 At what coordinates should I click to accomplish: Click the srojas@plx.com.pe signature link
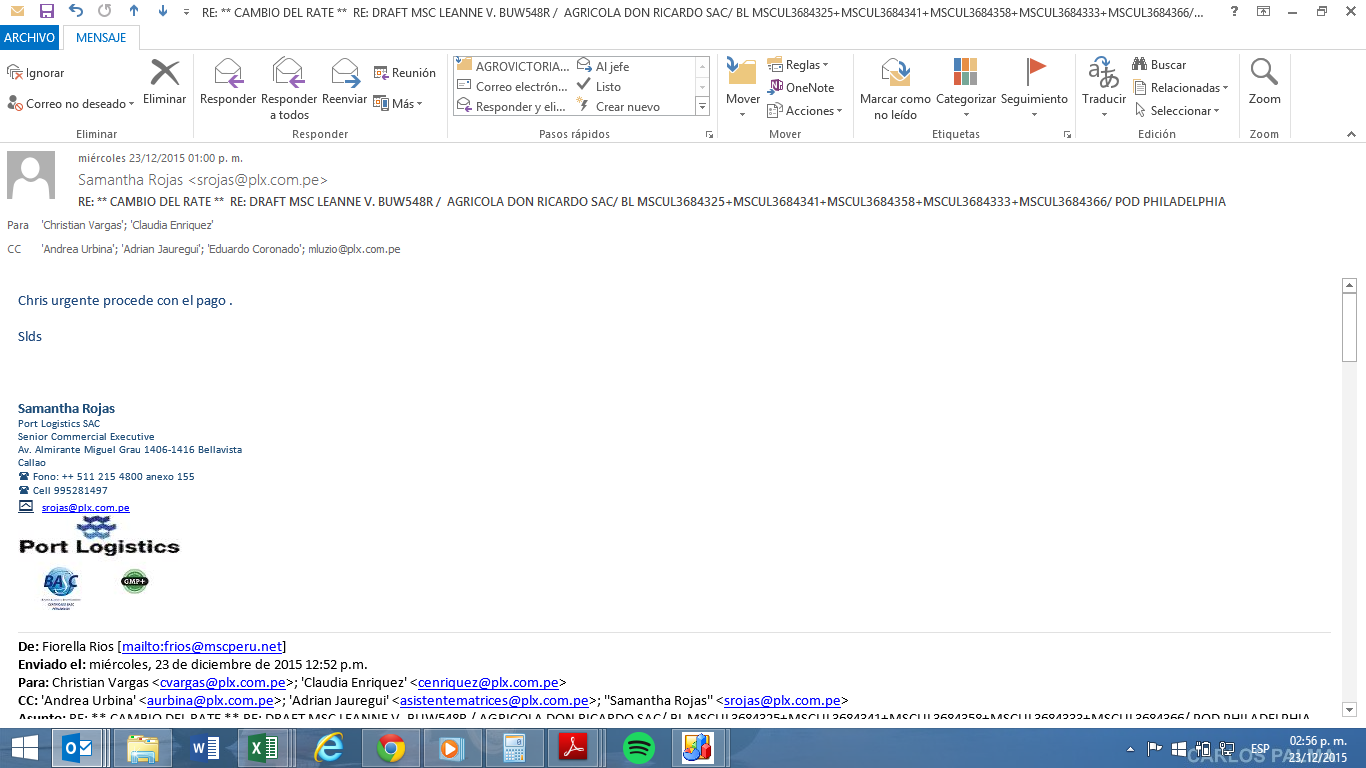tap(85, 508)
